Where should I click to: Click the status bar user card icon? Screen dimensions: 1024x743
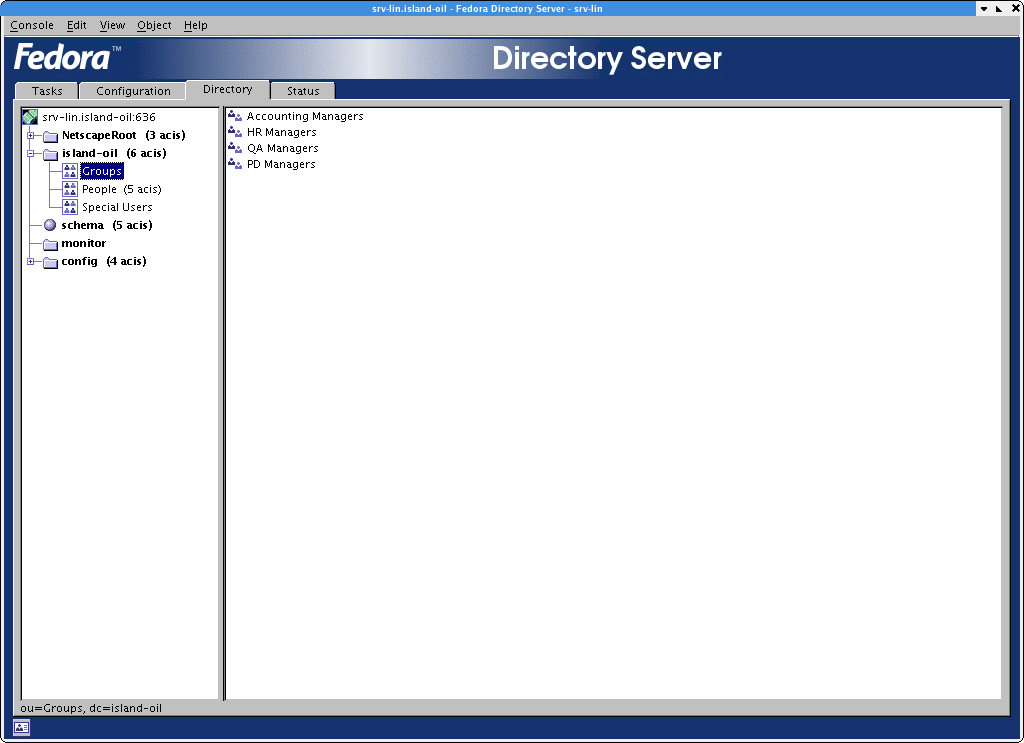pos(21,727)
